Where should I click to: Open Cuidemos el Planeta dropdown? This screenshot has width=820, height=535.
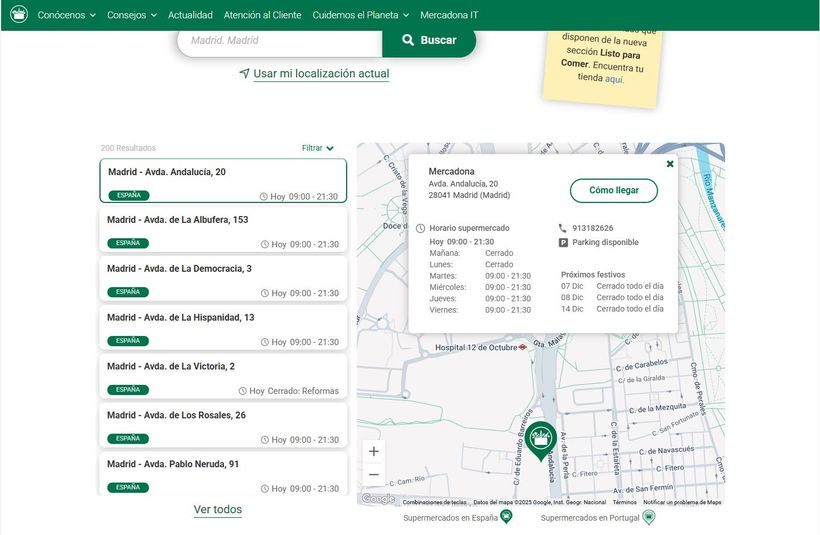(x=361, y=15)
